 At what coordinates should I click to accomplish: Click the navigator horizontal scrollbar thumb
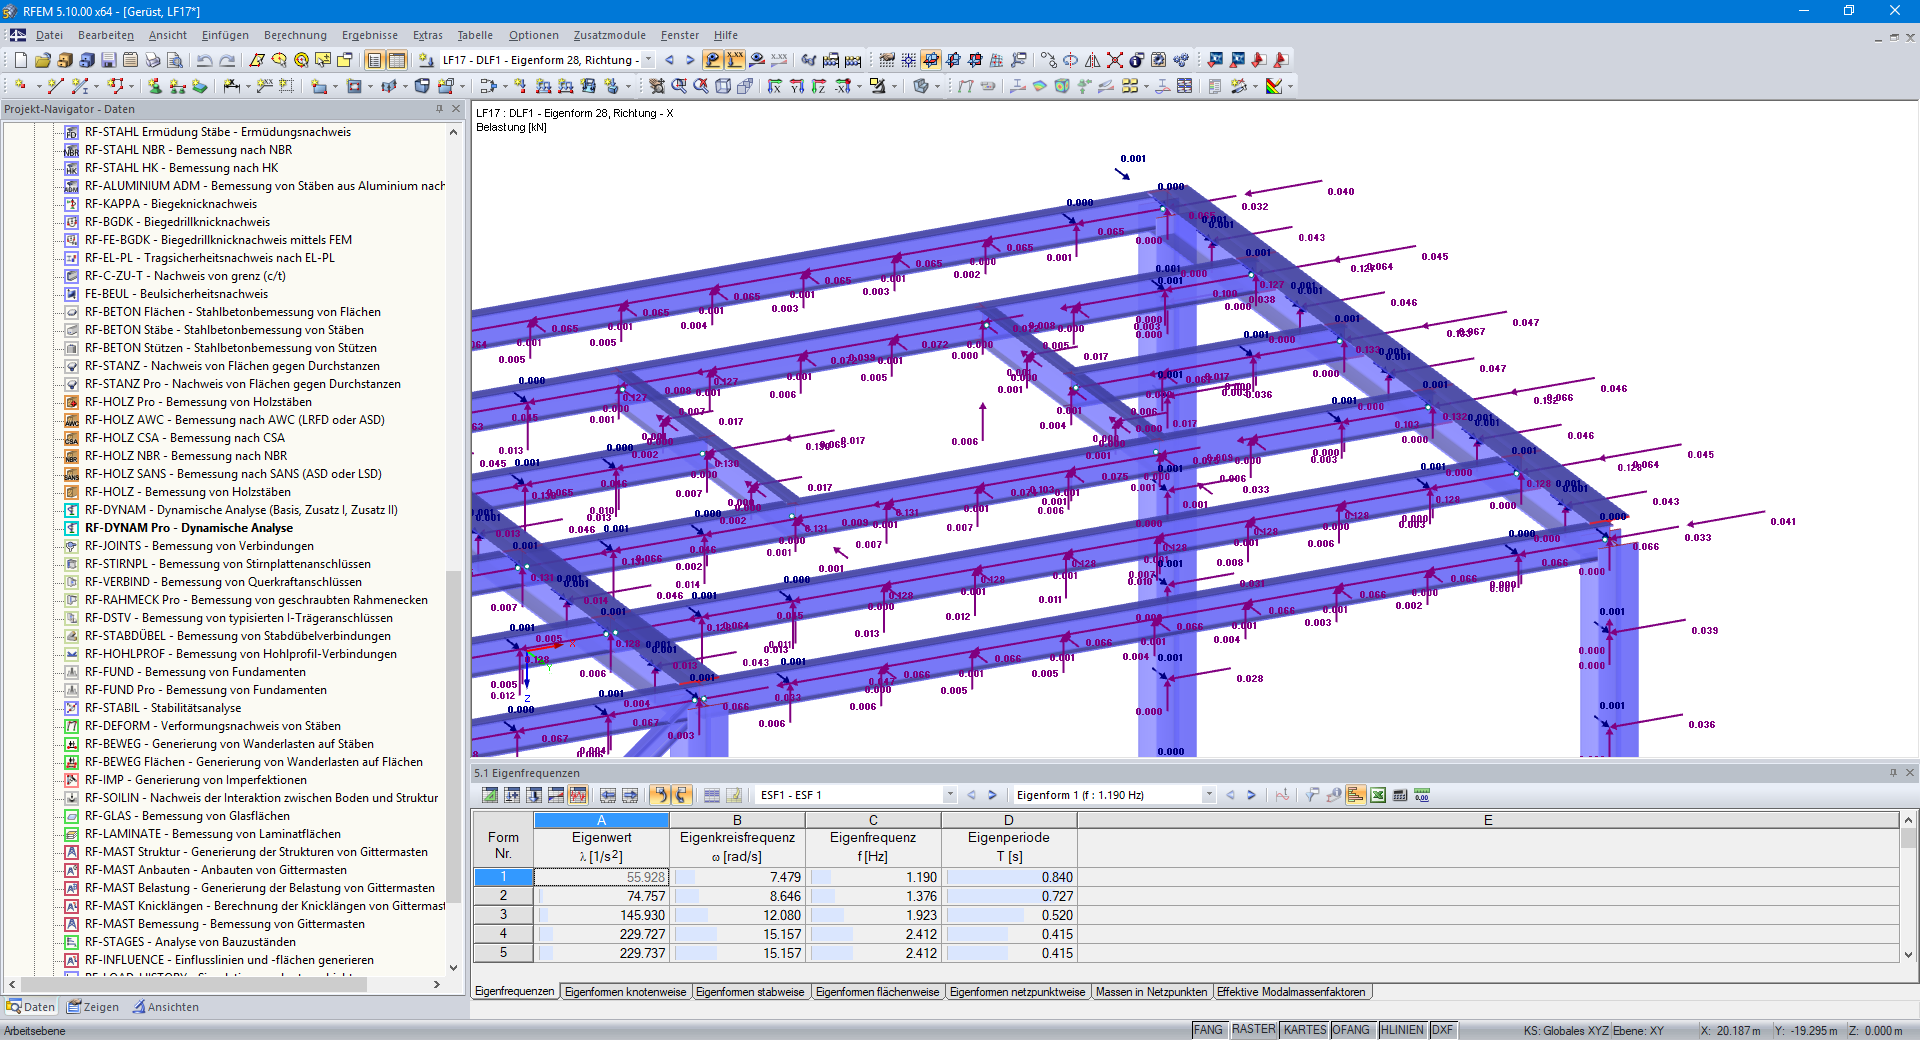(193, 985)
